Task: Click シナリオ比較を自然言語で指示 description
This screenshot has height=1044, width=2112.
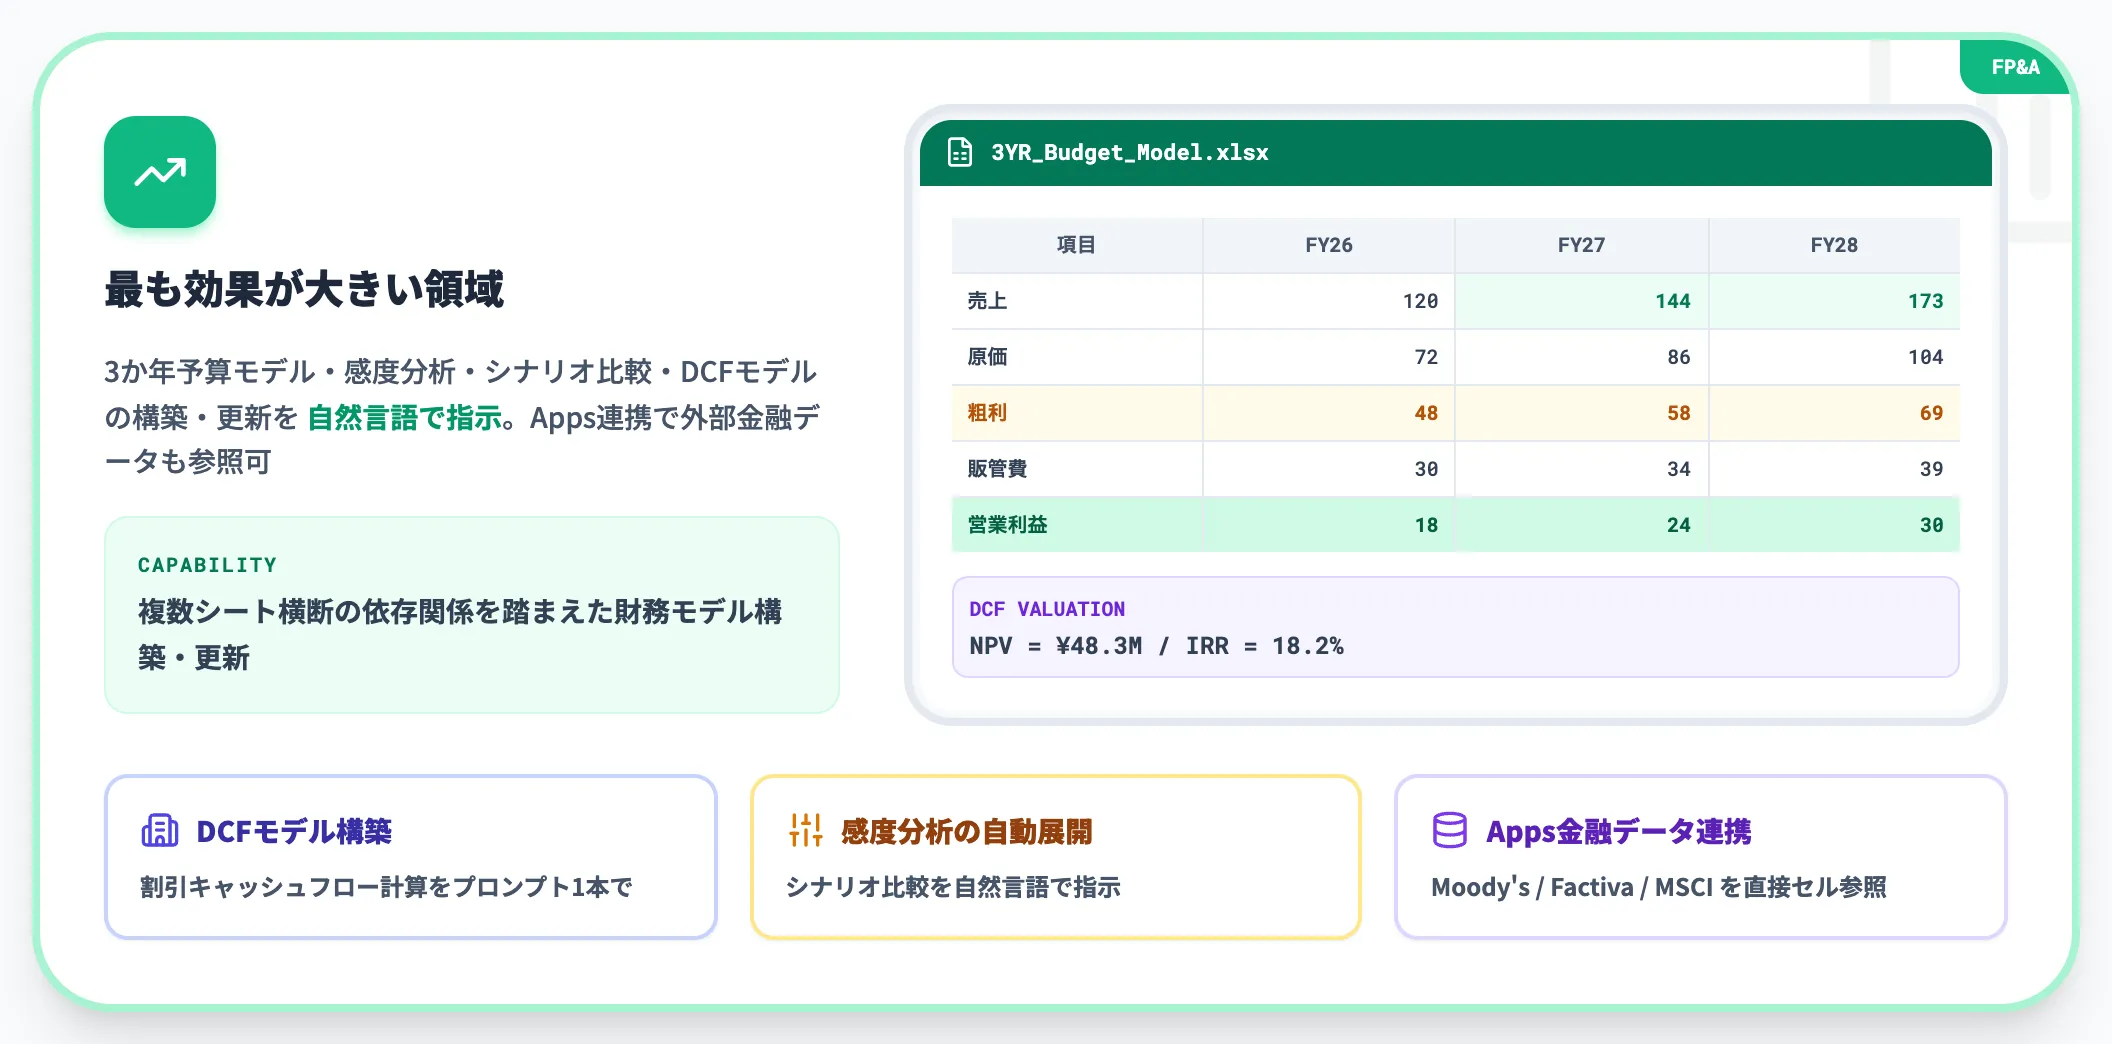Action: (953, 887)
